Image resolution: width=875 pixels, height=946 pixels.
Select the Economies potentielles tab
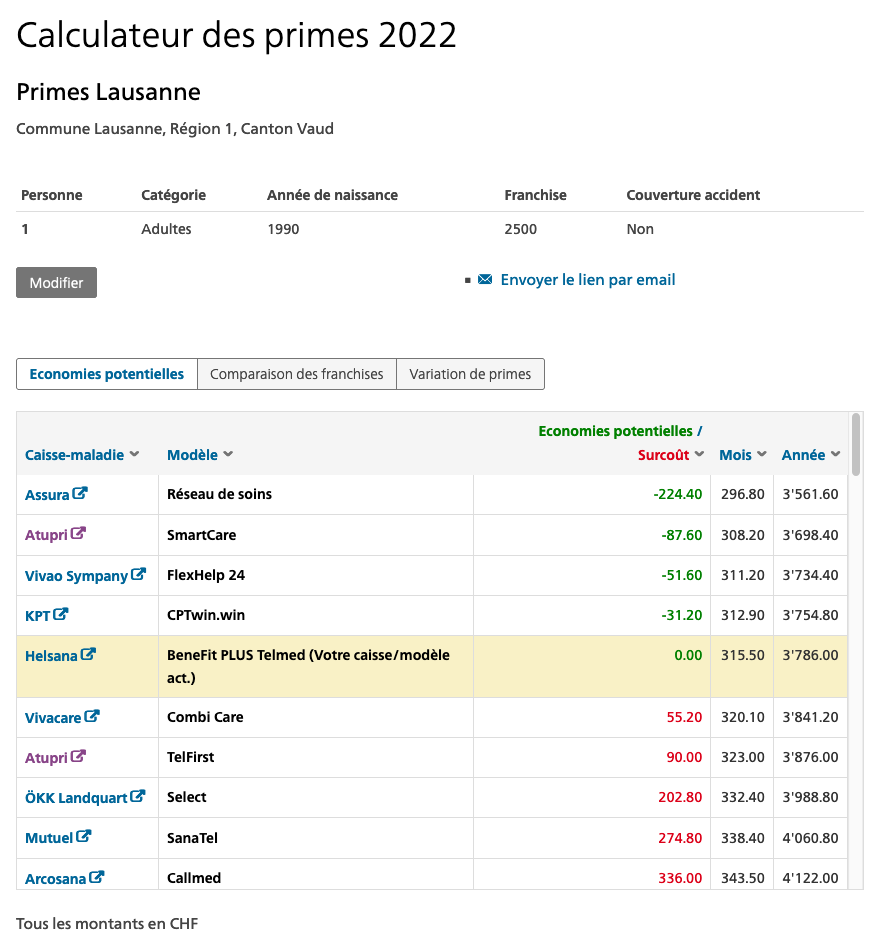[x=107, y=374]
